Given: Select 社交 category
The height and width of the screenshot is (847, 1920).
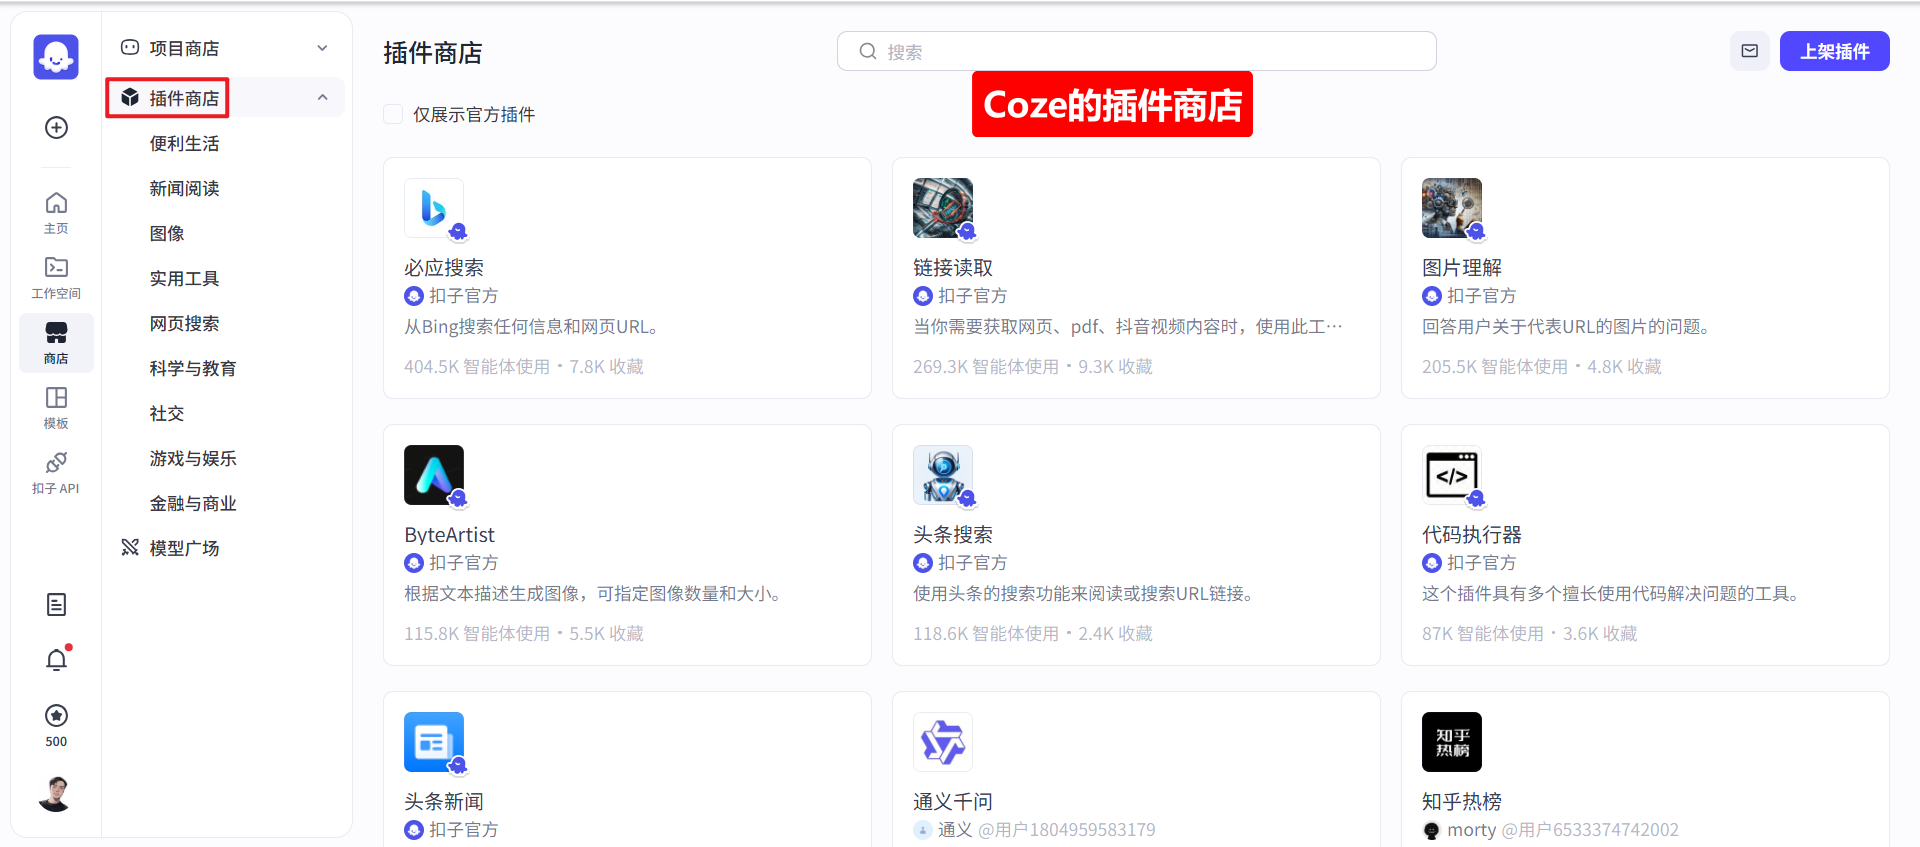Looking at the screenshot, I should point(167,413).
